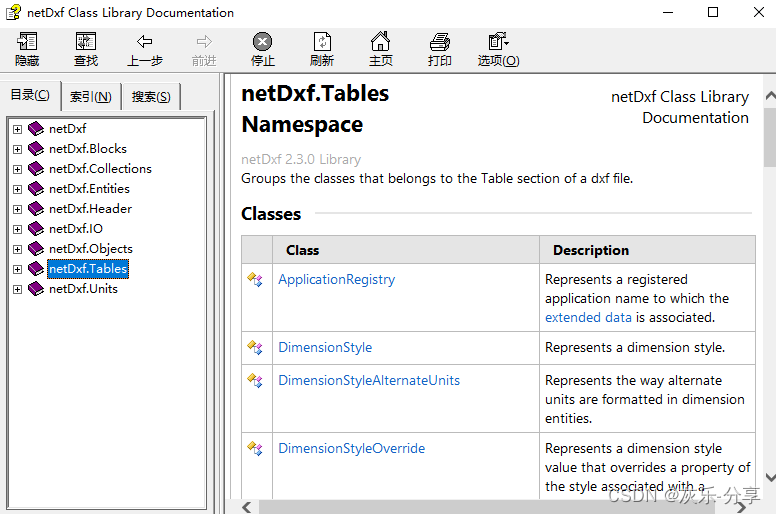776x514 pixels.
Task: Expand the netDxf.Tables tree node
Action: point(17,270)
